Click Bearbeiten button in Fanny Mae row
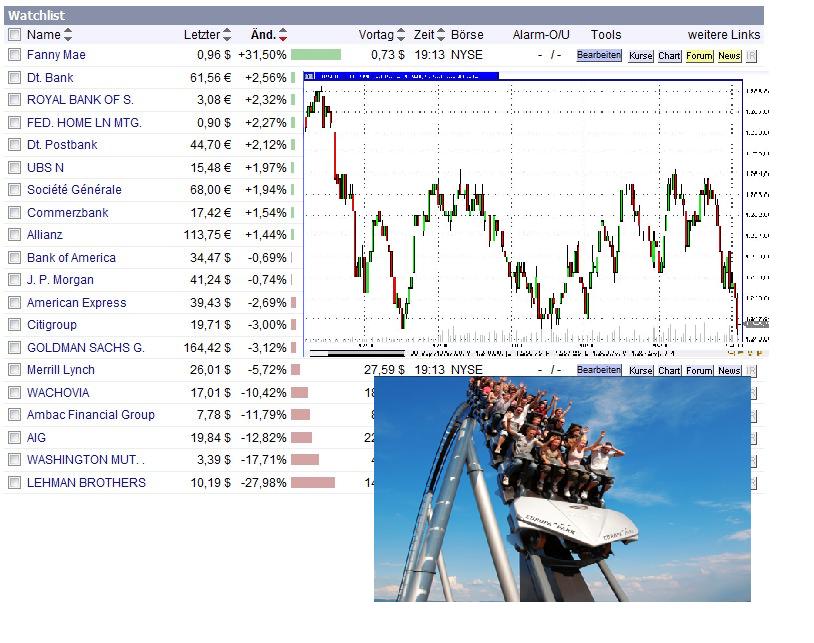The height and width of the screenshot is (643, 814). (x=599, y=55)
